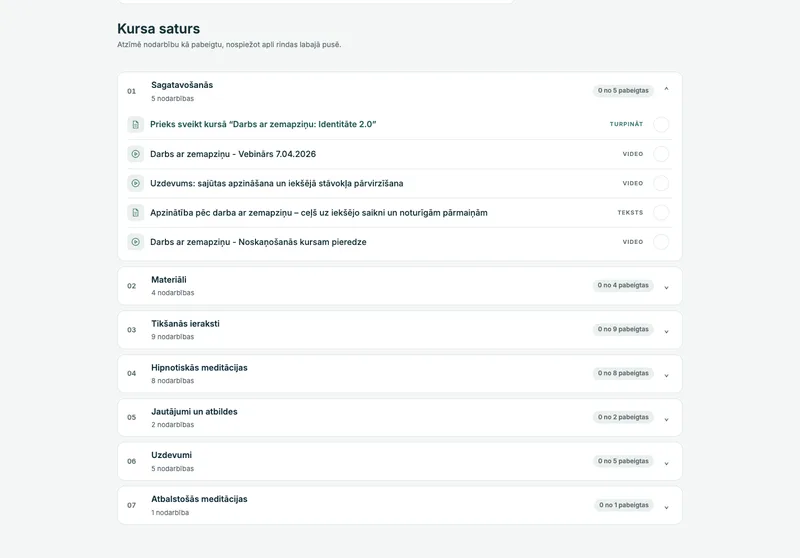Click '0 no 9 pabeigtas' progress badge

(623, 329)
